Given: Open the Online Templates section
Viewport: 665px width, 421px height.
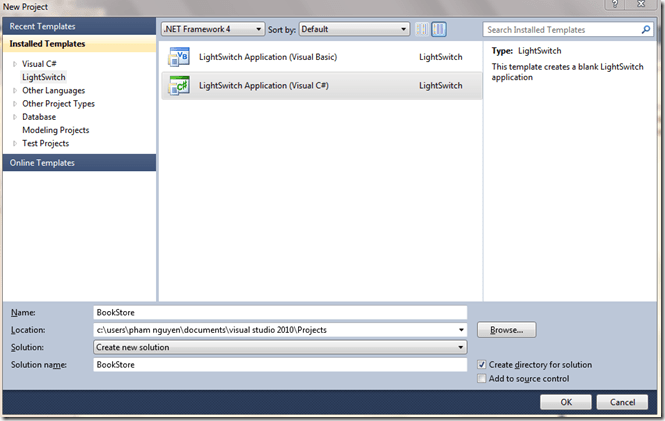Looking at the screenshot, I should (x=78, y=162).
